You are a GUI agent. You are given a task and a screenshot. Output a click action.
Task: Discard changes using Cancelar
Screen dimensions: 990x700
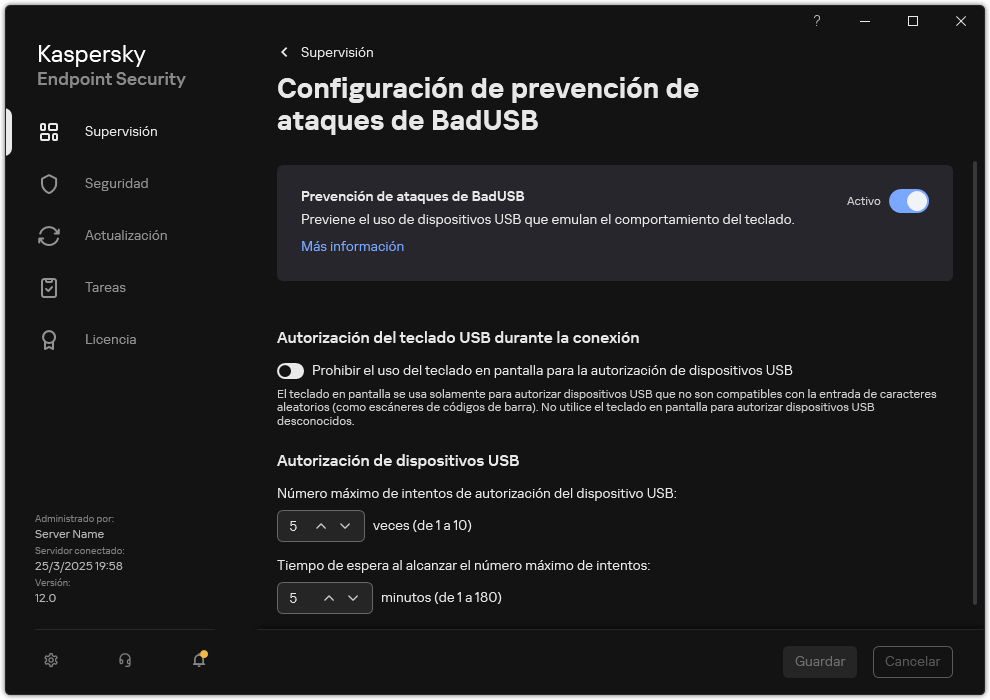point(912,661)
